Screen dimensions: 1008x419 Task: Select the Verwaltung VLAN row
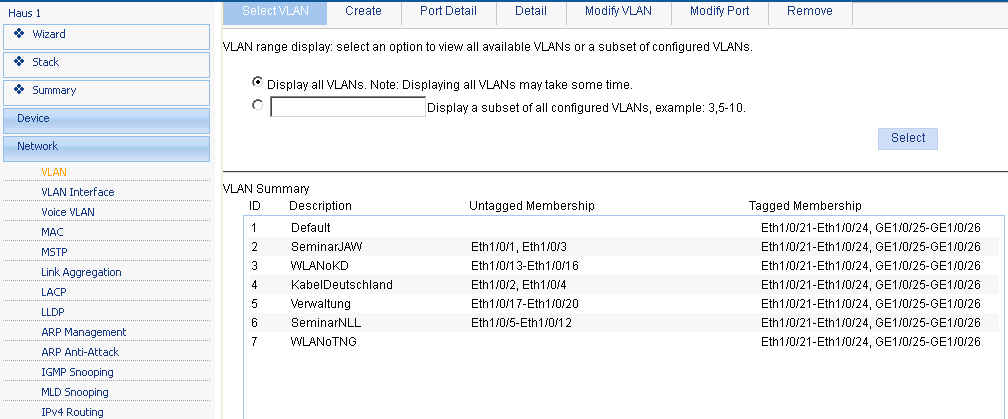[616, 303]
